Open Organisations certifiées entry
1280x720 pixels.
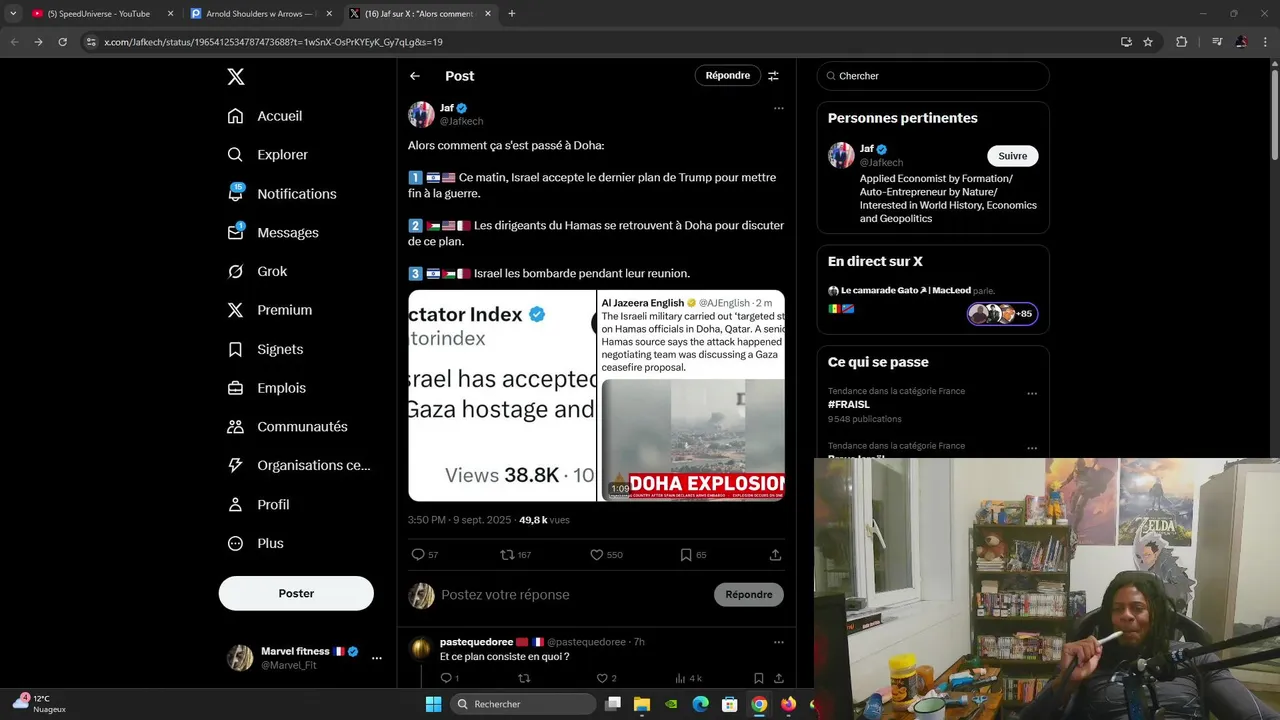pyautogui.click(x=298, y=465)
